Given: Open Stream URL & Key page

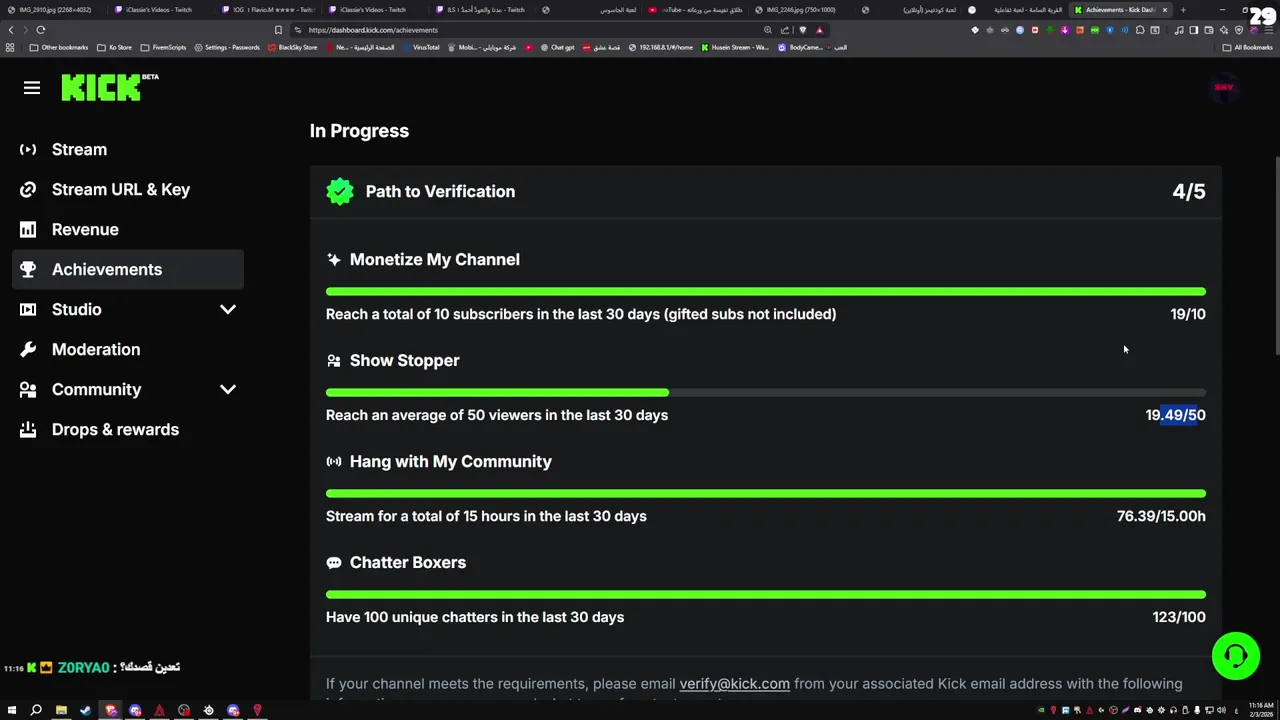Looking at the screenshot, I should click(x=120, y=190).
